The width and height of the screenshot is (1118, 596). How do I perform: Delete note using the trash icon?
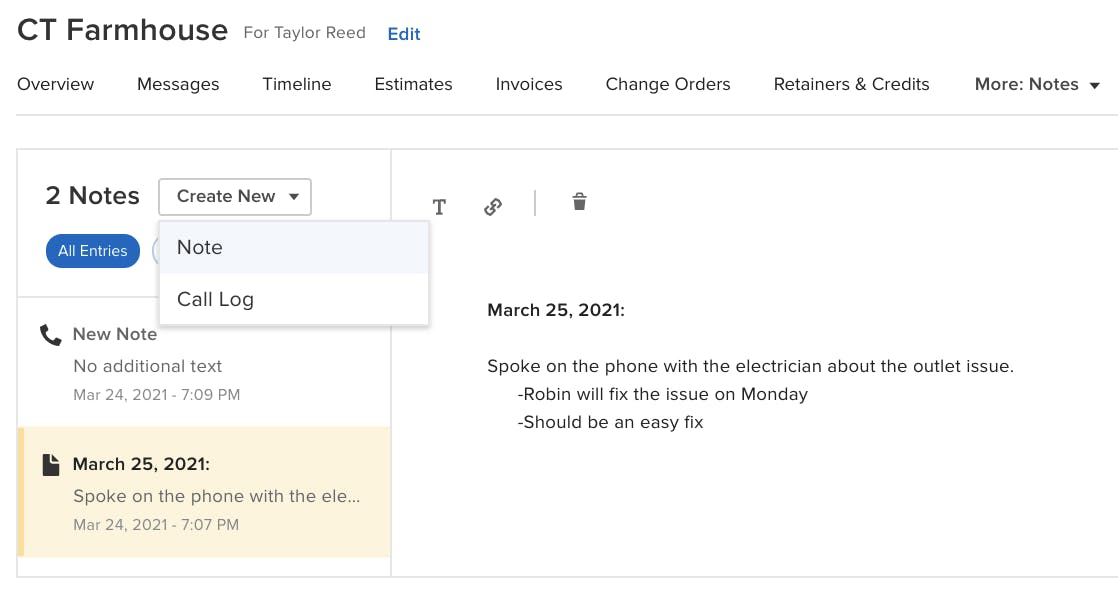pyautogui.click(x=580, y=202)
